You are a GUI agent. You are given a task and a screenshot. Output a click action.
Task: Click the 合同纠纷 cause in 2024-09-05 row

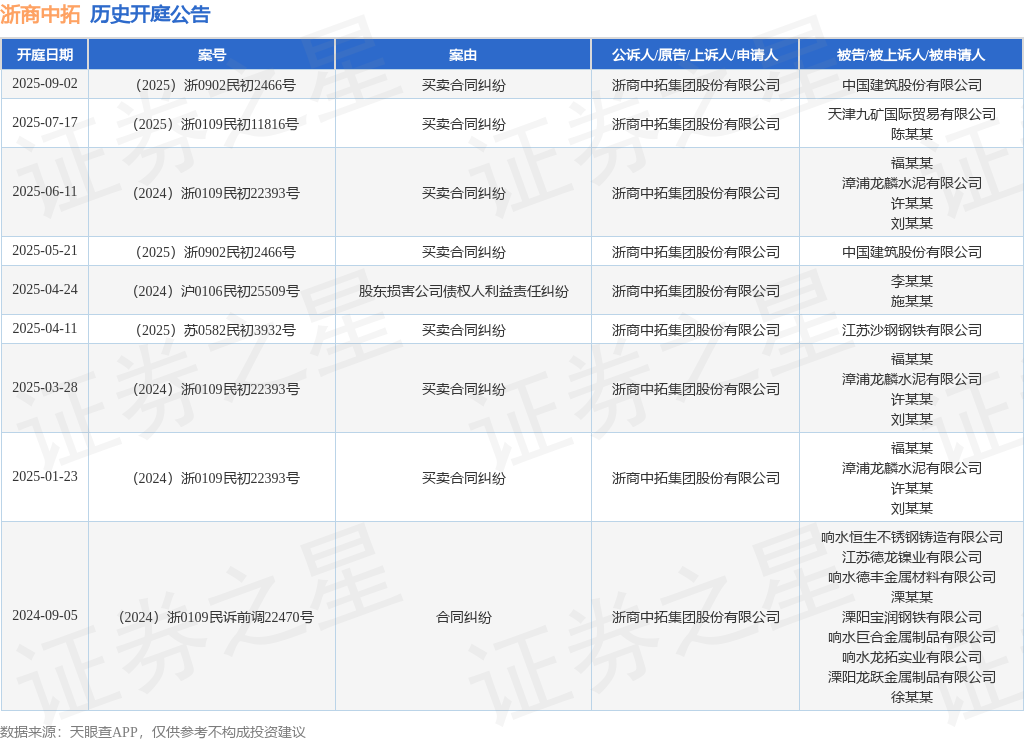click(463, 617)
